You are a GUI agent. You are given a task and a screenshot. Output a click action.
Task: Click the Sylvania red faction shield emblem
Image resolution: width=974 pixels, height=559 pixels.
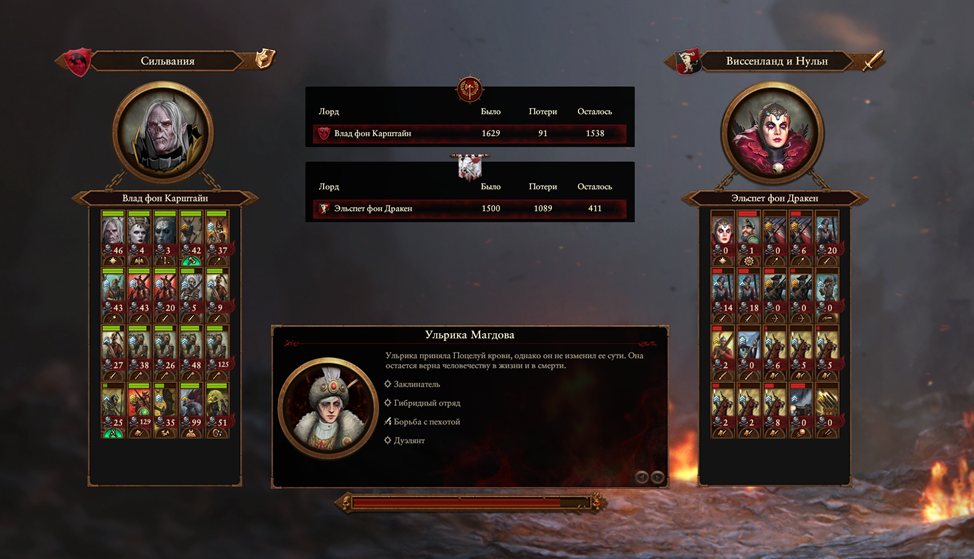pyautogui.click(x=78, y=61)
